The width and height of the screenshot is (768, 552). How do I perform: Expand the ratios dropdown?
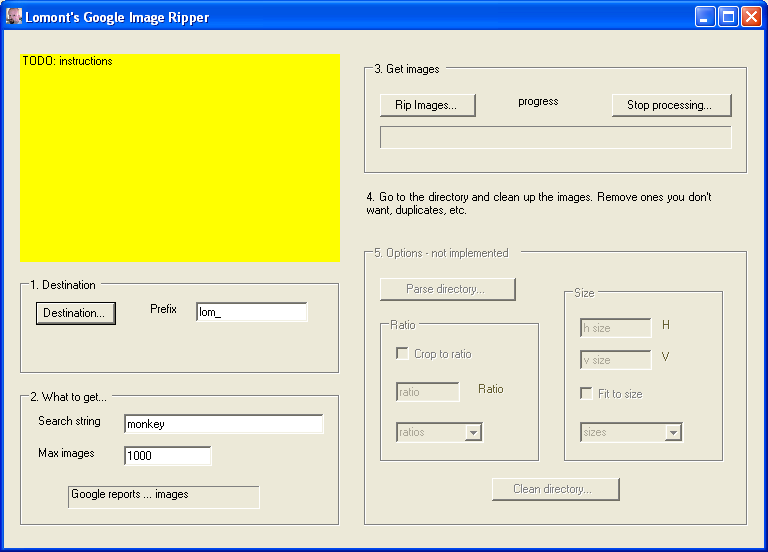[x=473, y=433]
